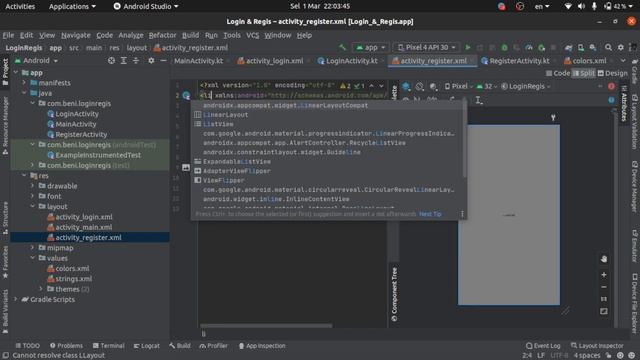Click read-only lock icon in status bar
Viewport: 640px width, 360px height.
(x=608, y=356)
